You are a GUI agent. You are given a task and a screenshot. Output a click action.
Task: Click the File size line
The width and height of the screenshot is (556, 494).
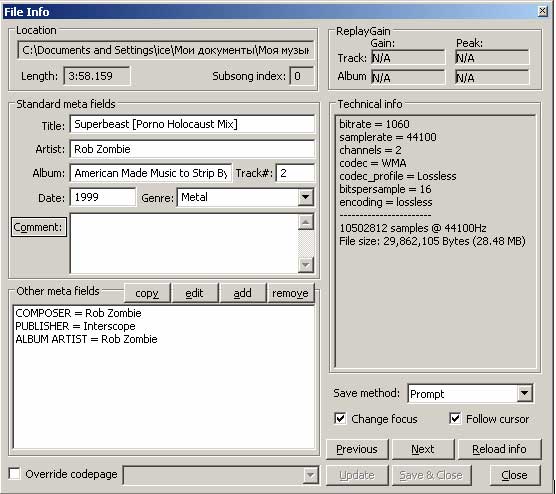(x=432, y=241)
